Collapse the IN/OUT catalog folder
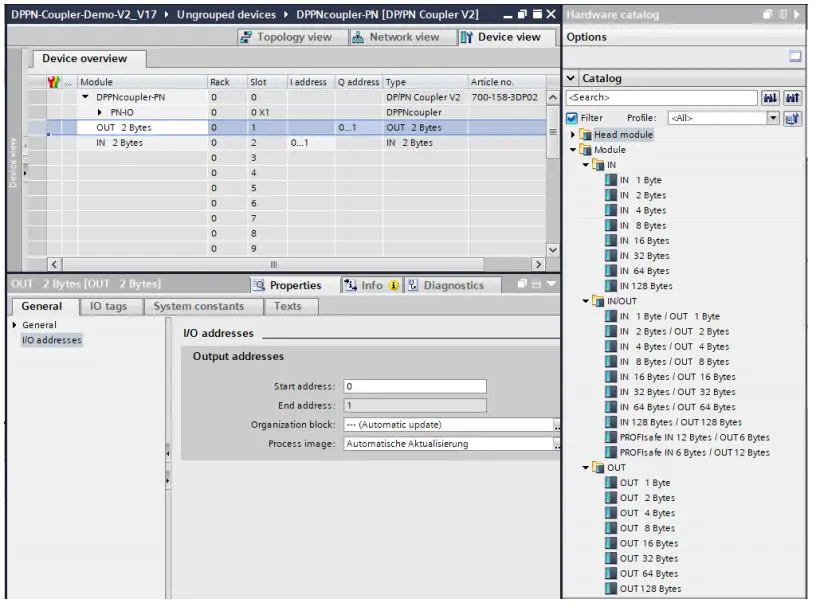Screen dimensions: 813x607 [586, 301]
